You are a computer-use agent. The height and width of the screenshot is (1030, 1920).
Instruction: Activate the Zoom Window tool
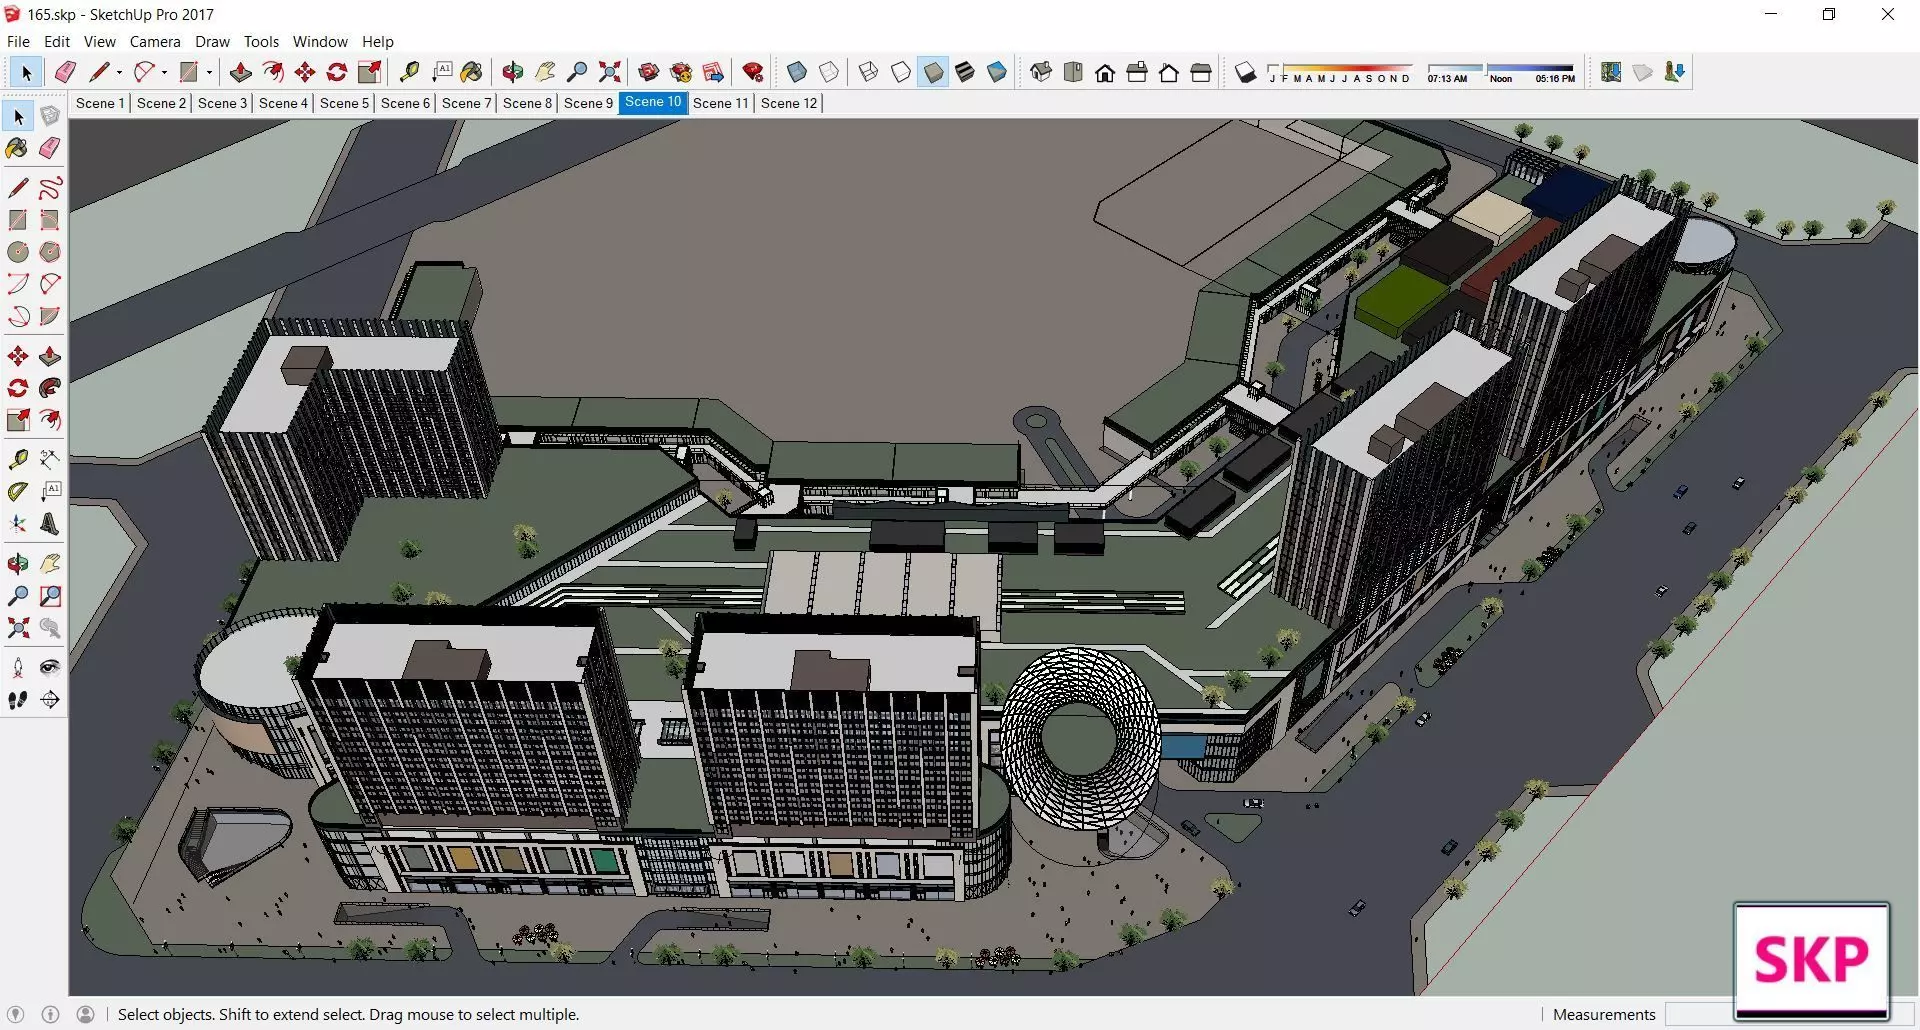tap(50, 596)
